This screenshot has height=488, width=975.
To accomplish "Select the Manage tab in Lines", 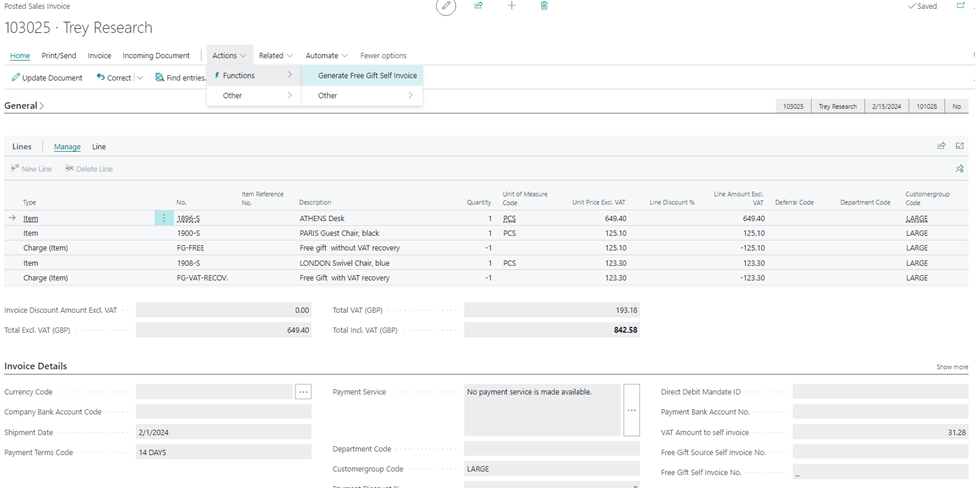I will tap(67, 147).
